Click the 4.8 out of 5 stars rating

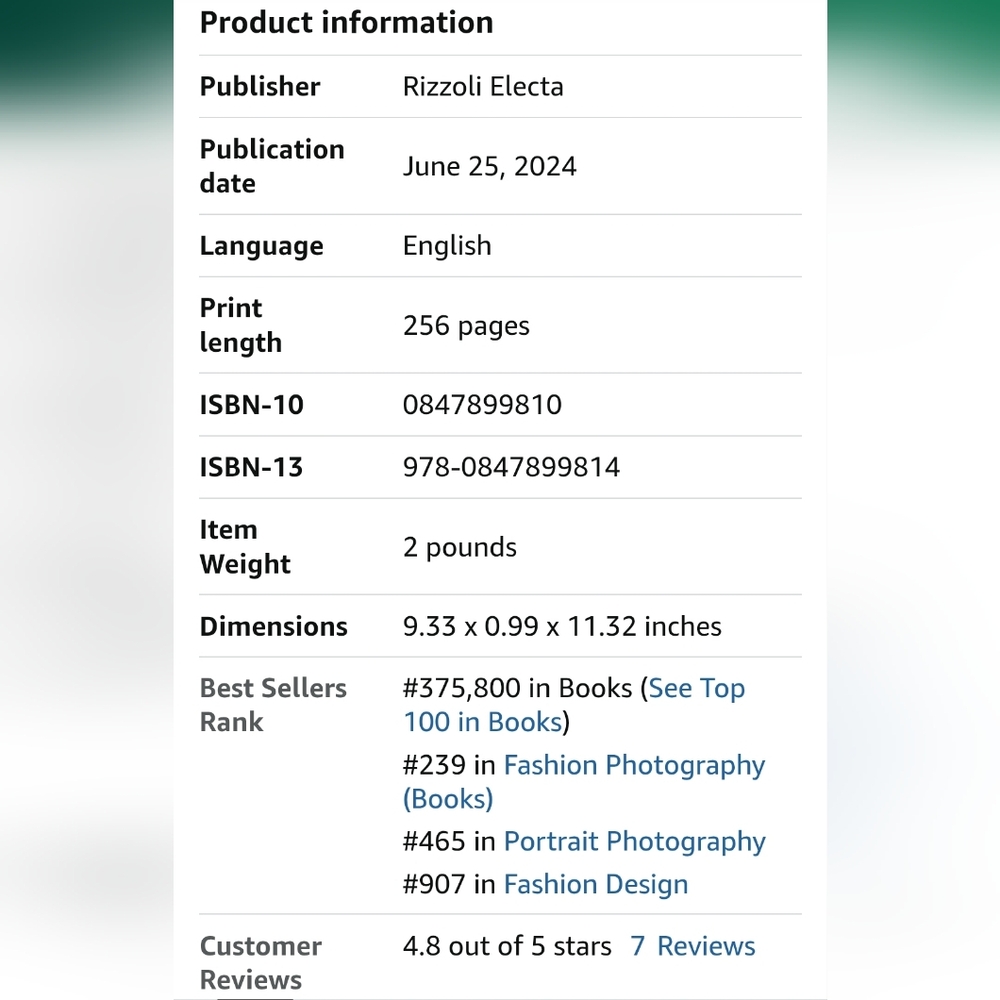(x=507, y=946)
